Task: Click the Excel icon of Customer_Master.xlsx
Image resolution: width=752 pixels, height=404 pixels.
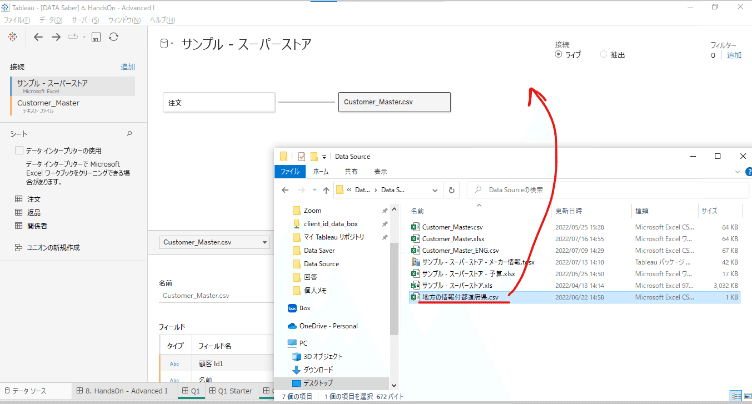Action: (415, 238)
